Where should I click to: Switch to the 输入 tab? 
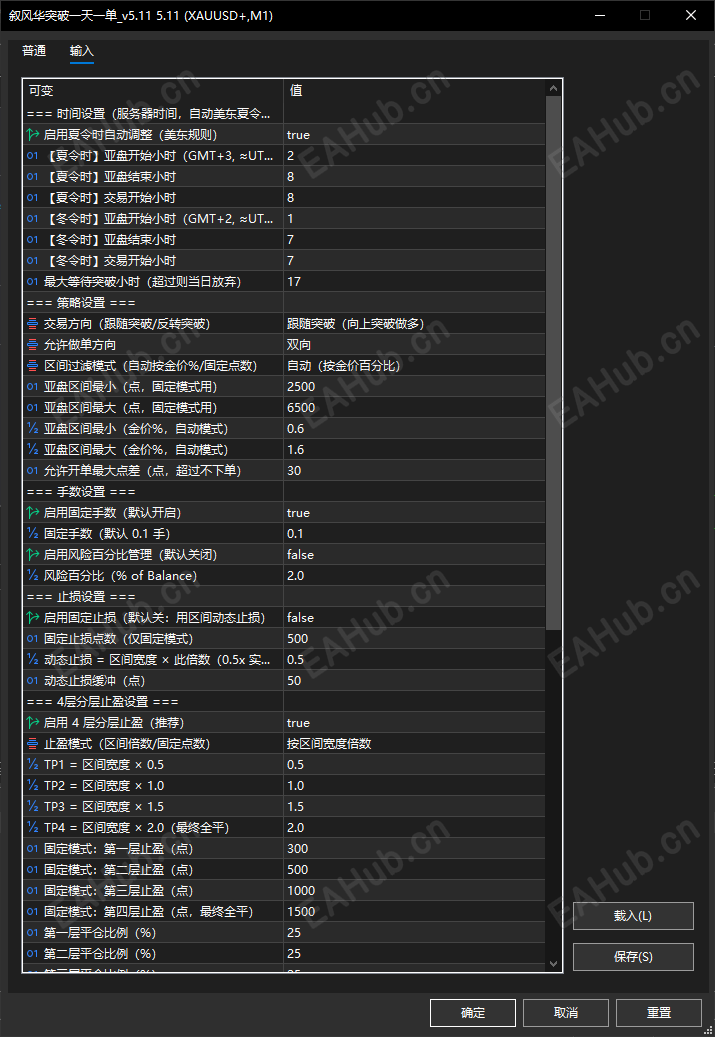point(82,51)
